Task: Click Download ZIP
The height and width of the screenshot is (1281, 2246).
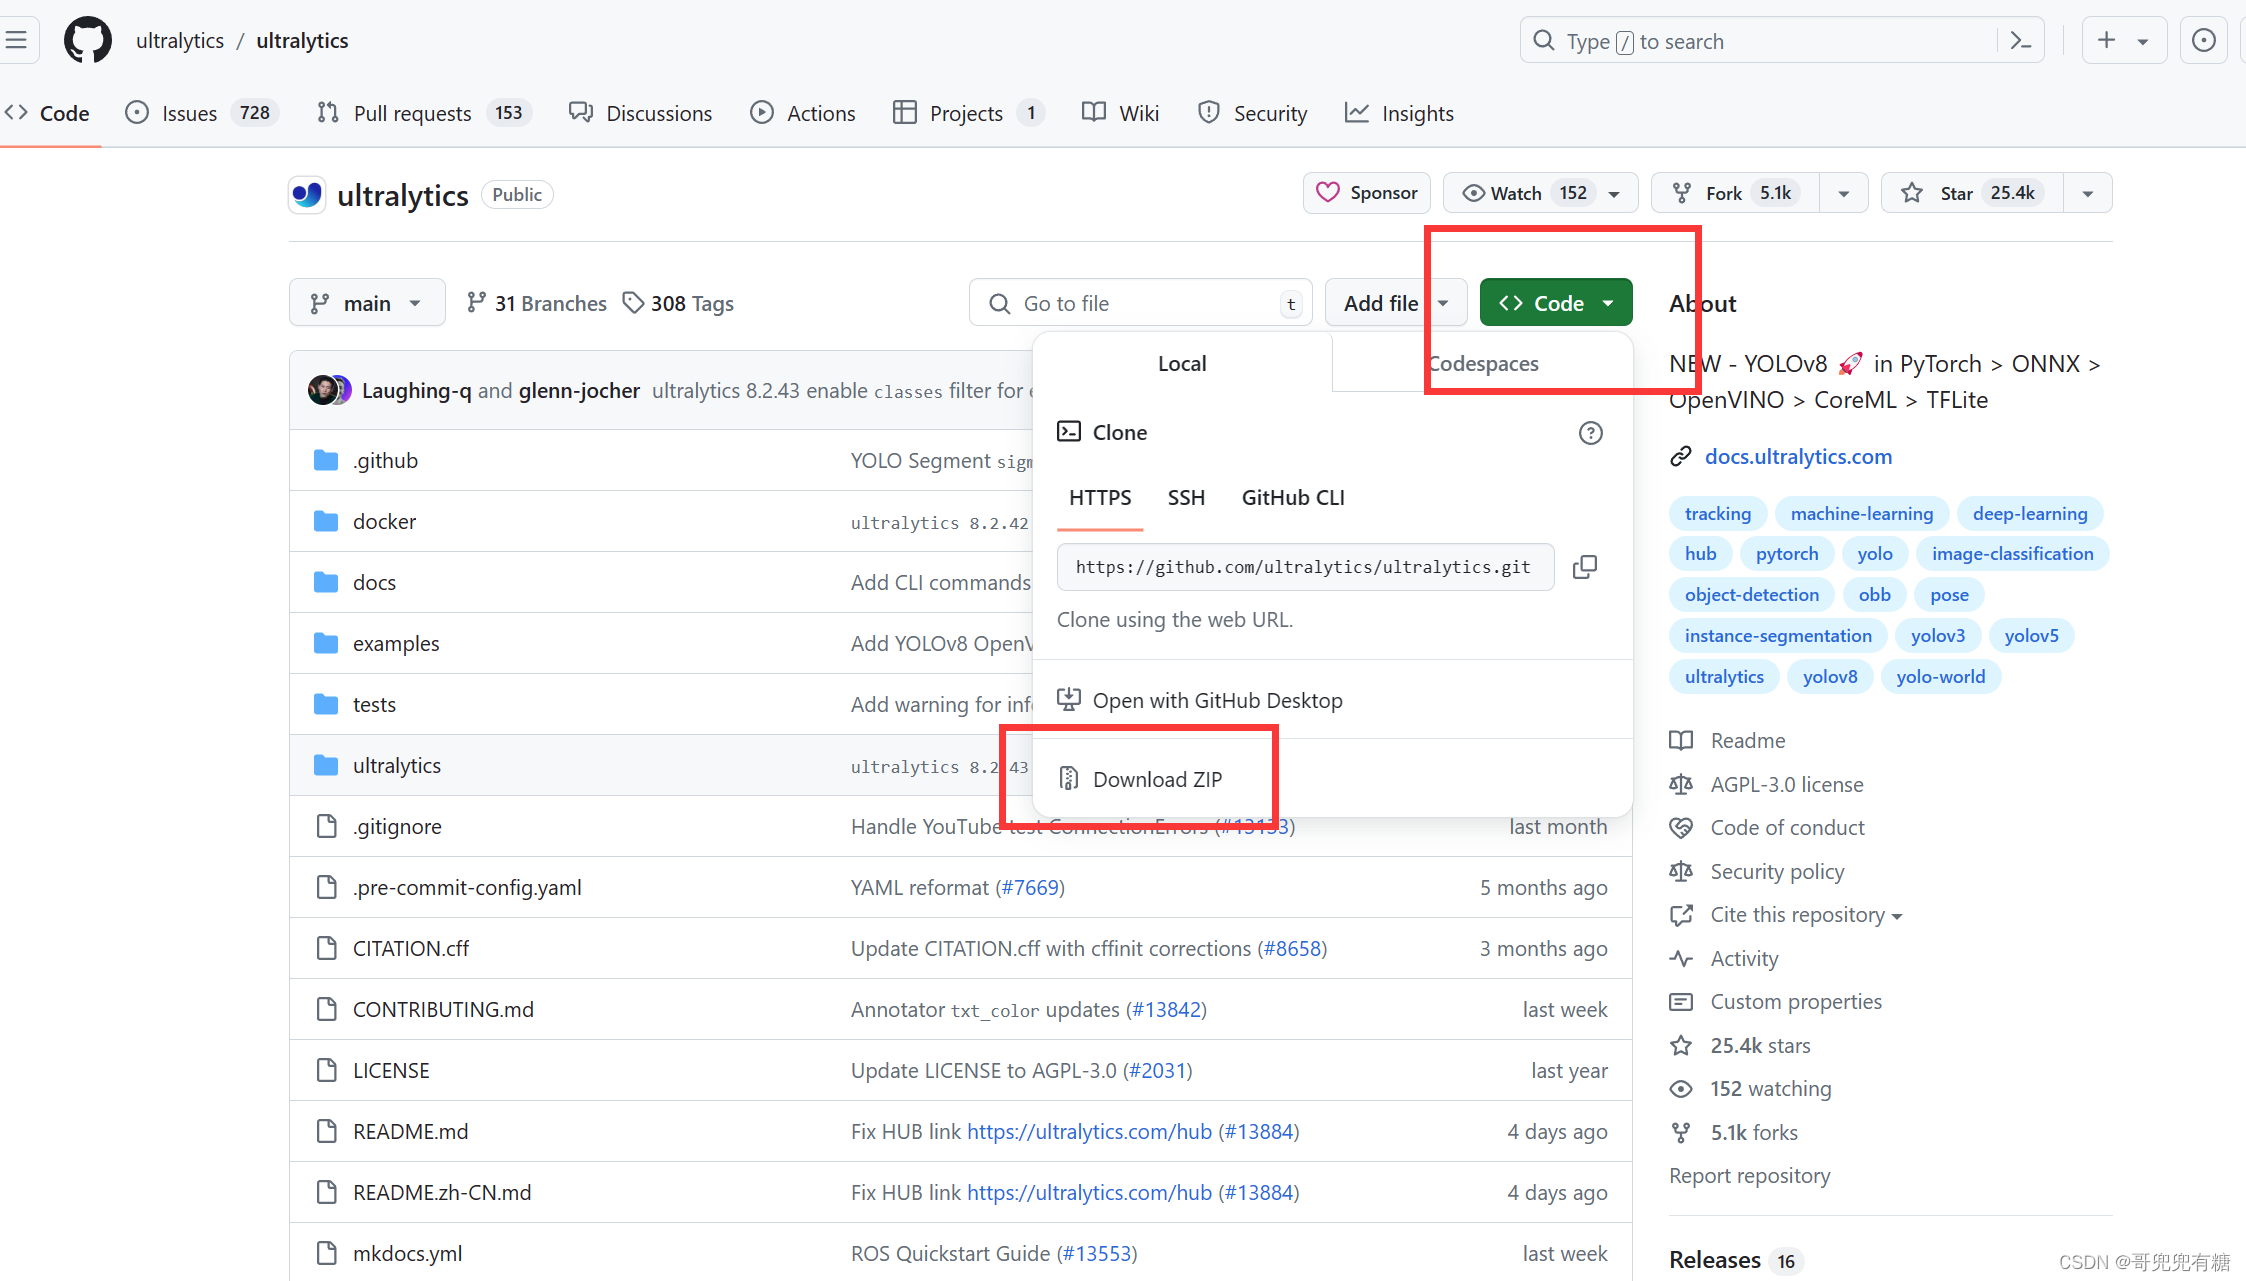Action: [1157, 779]
